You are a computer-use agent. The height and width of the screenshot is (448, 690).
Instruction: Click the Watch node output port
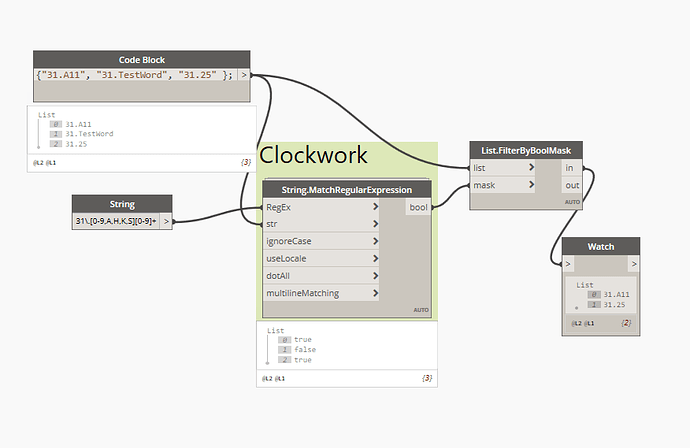pos(633,264)
